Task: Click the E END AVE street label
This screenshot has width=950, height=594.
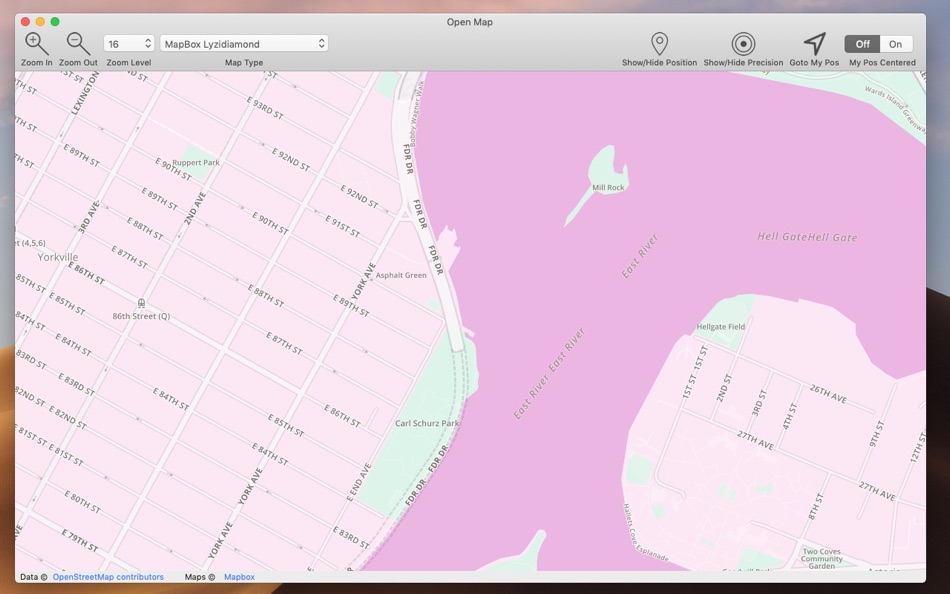Action: tap(359, 482)
